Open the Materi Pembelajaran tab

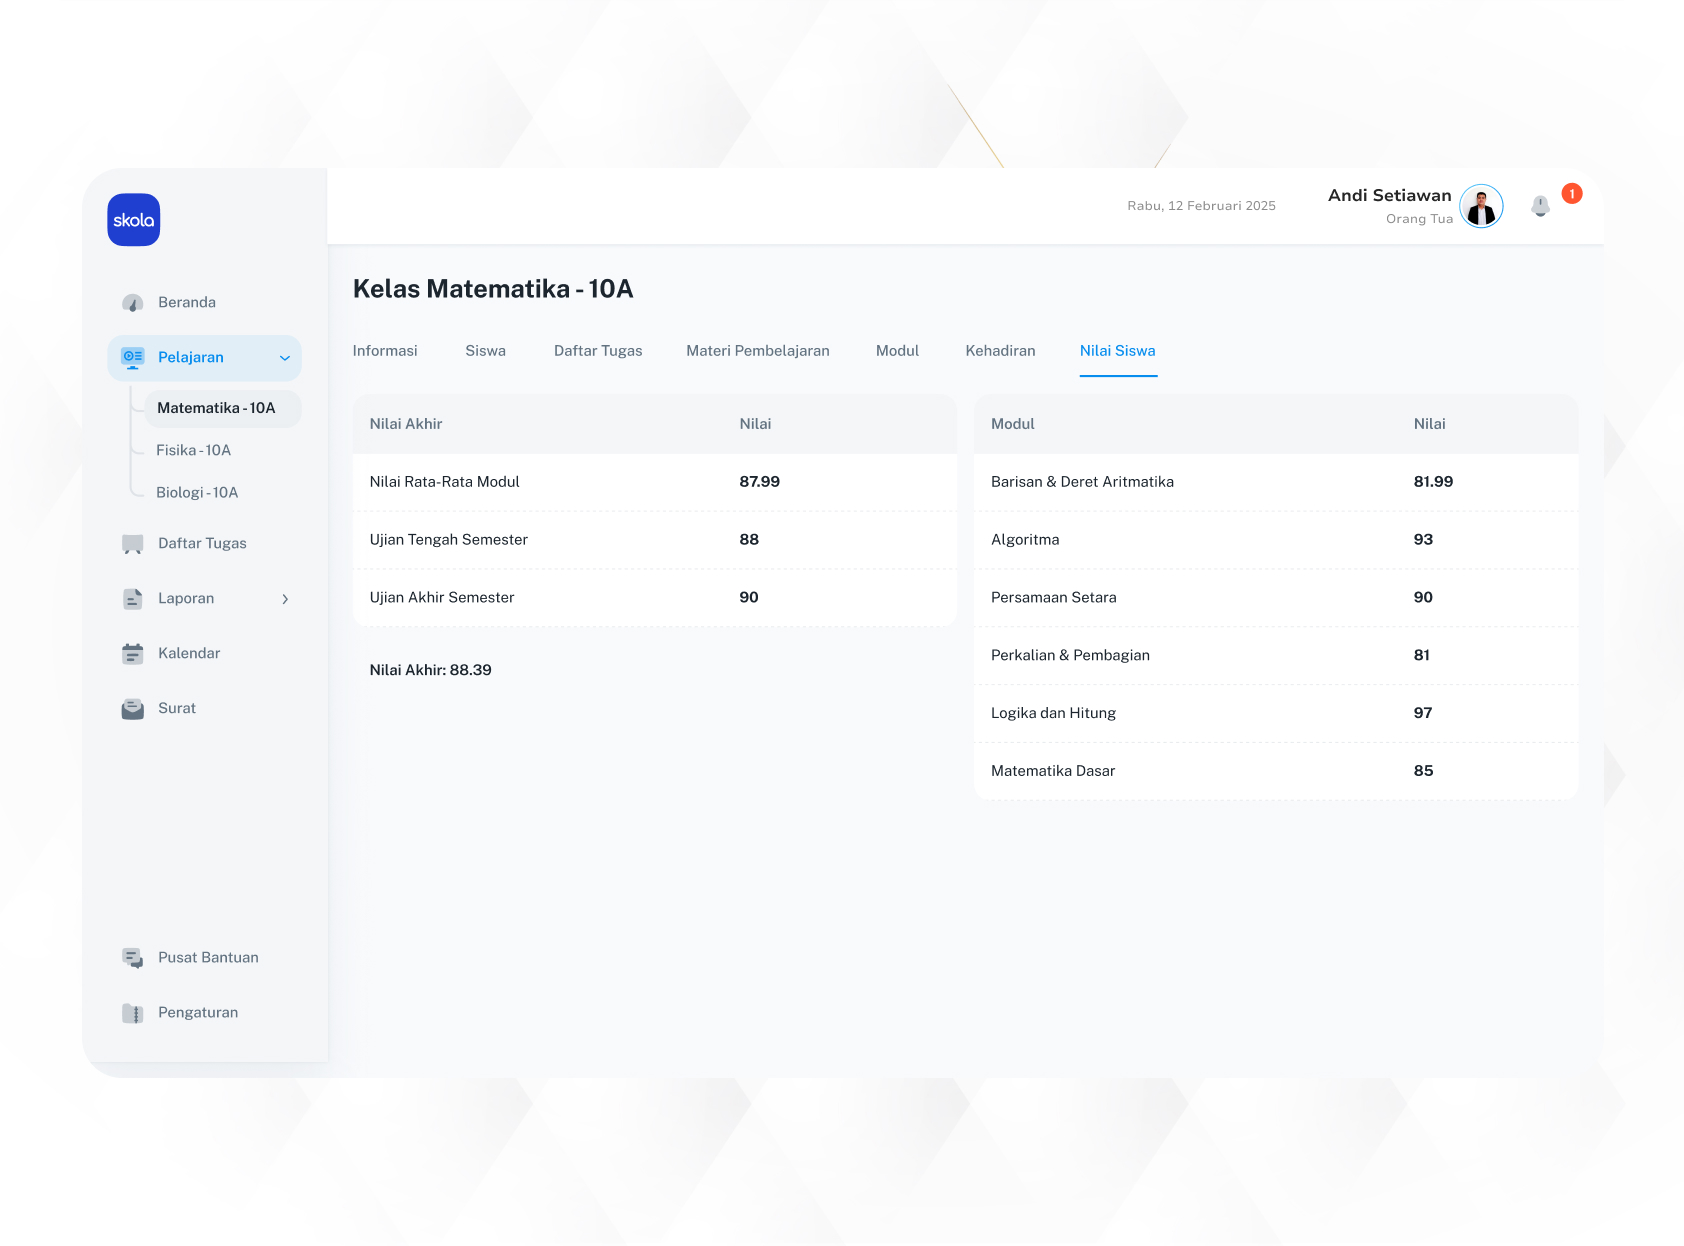tap(758, 351)
